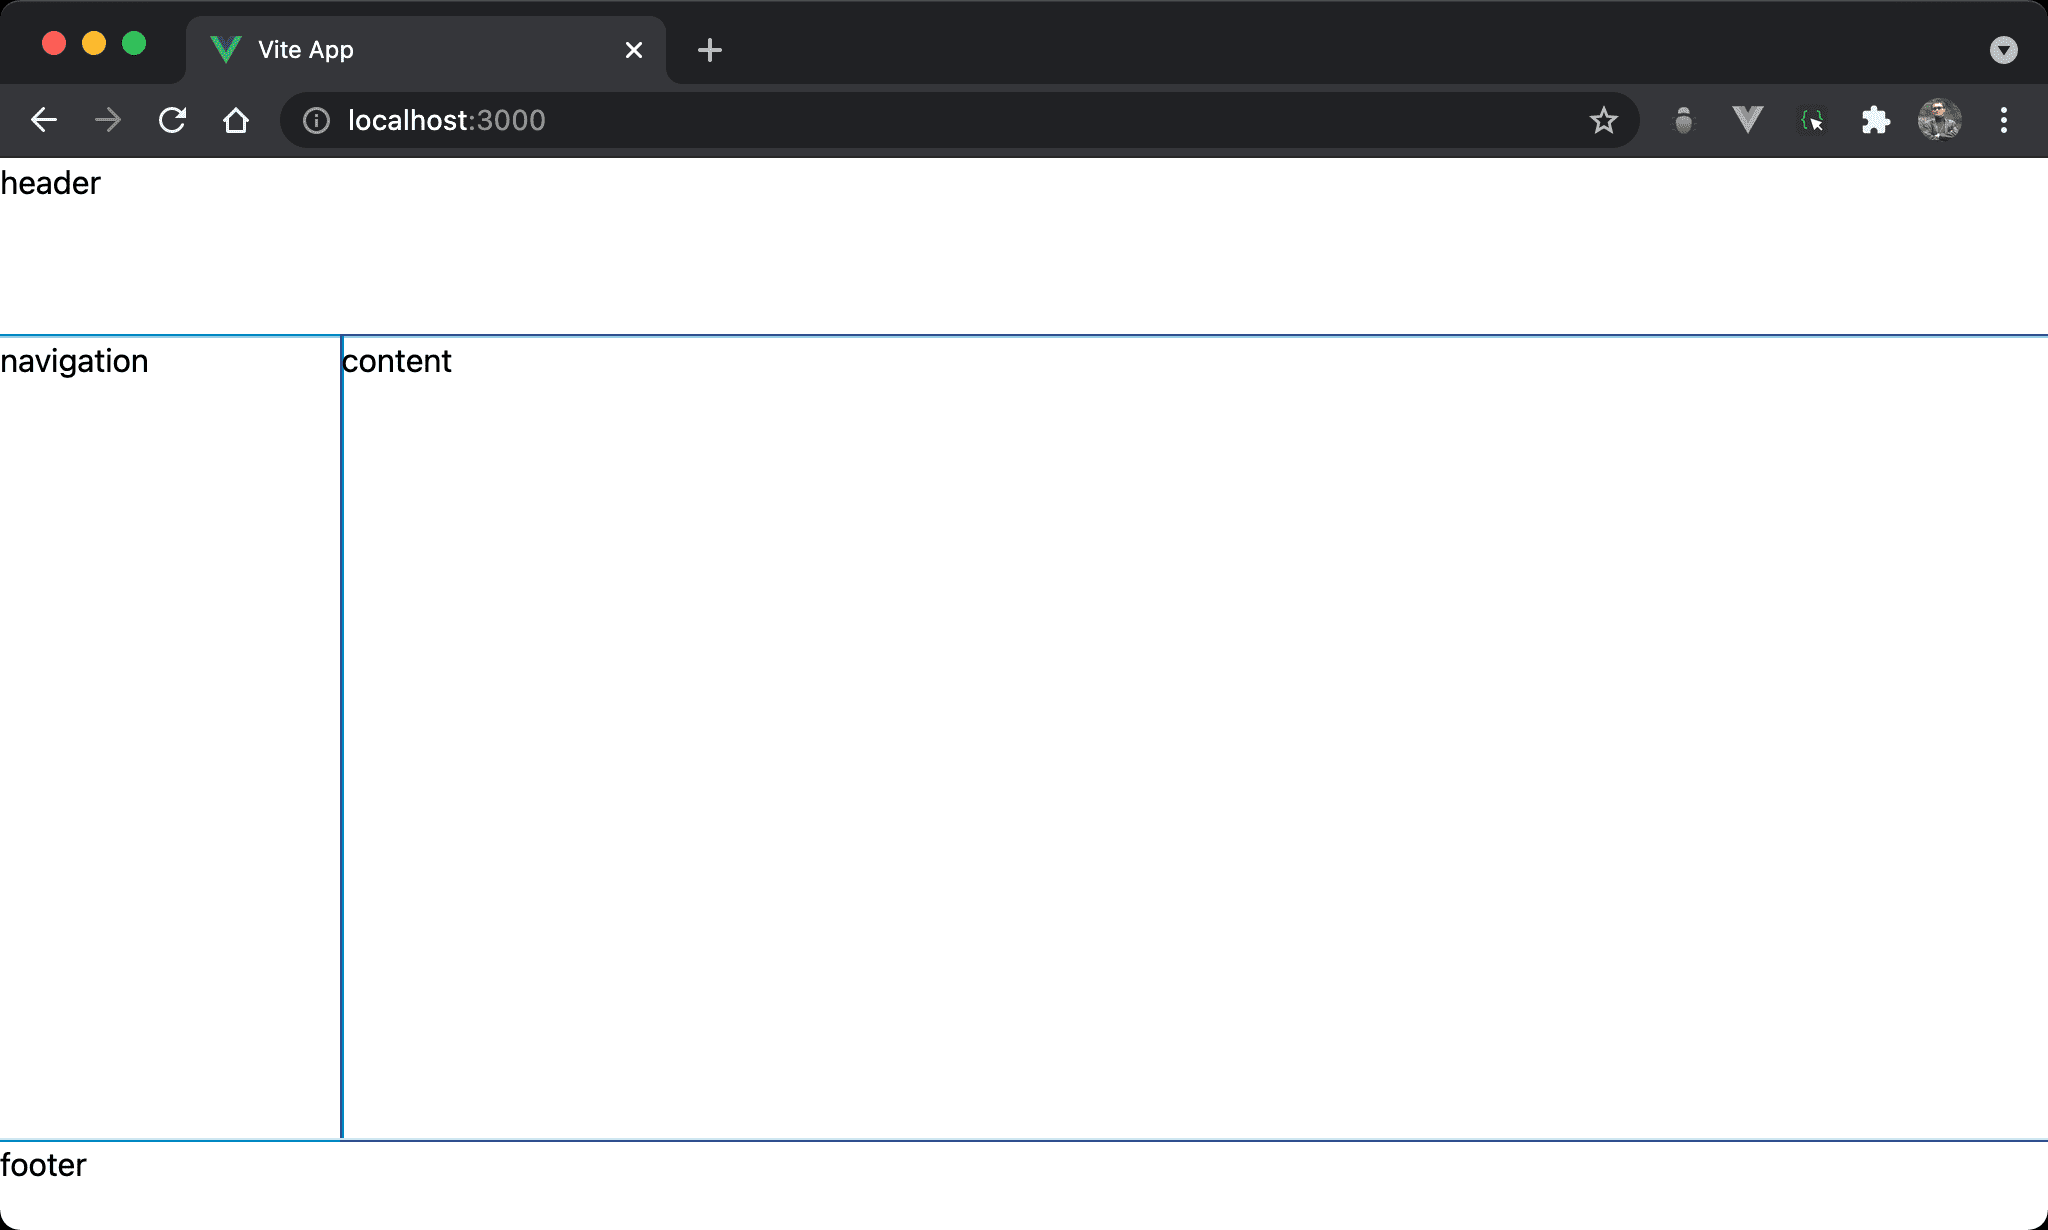
Task: Click the Chrome menu three-dots icon
Action: tap(2004, 120)
